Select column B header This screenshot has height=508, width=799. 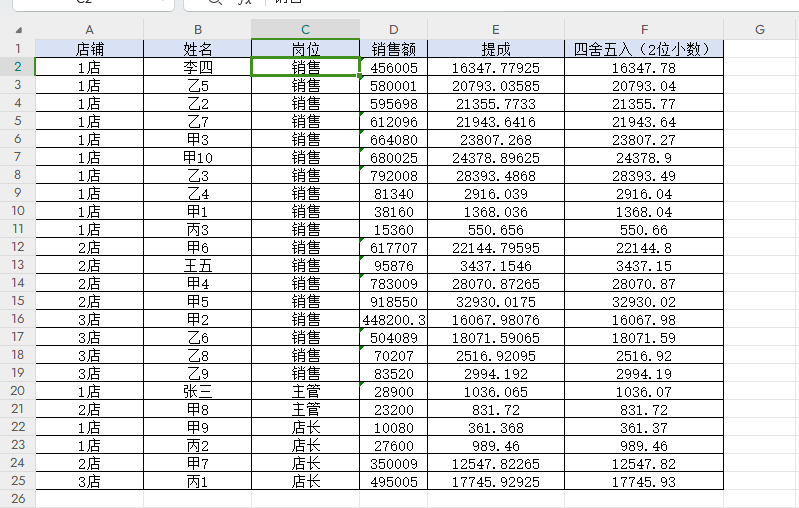point(198,30)
